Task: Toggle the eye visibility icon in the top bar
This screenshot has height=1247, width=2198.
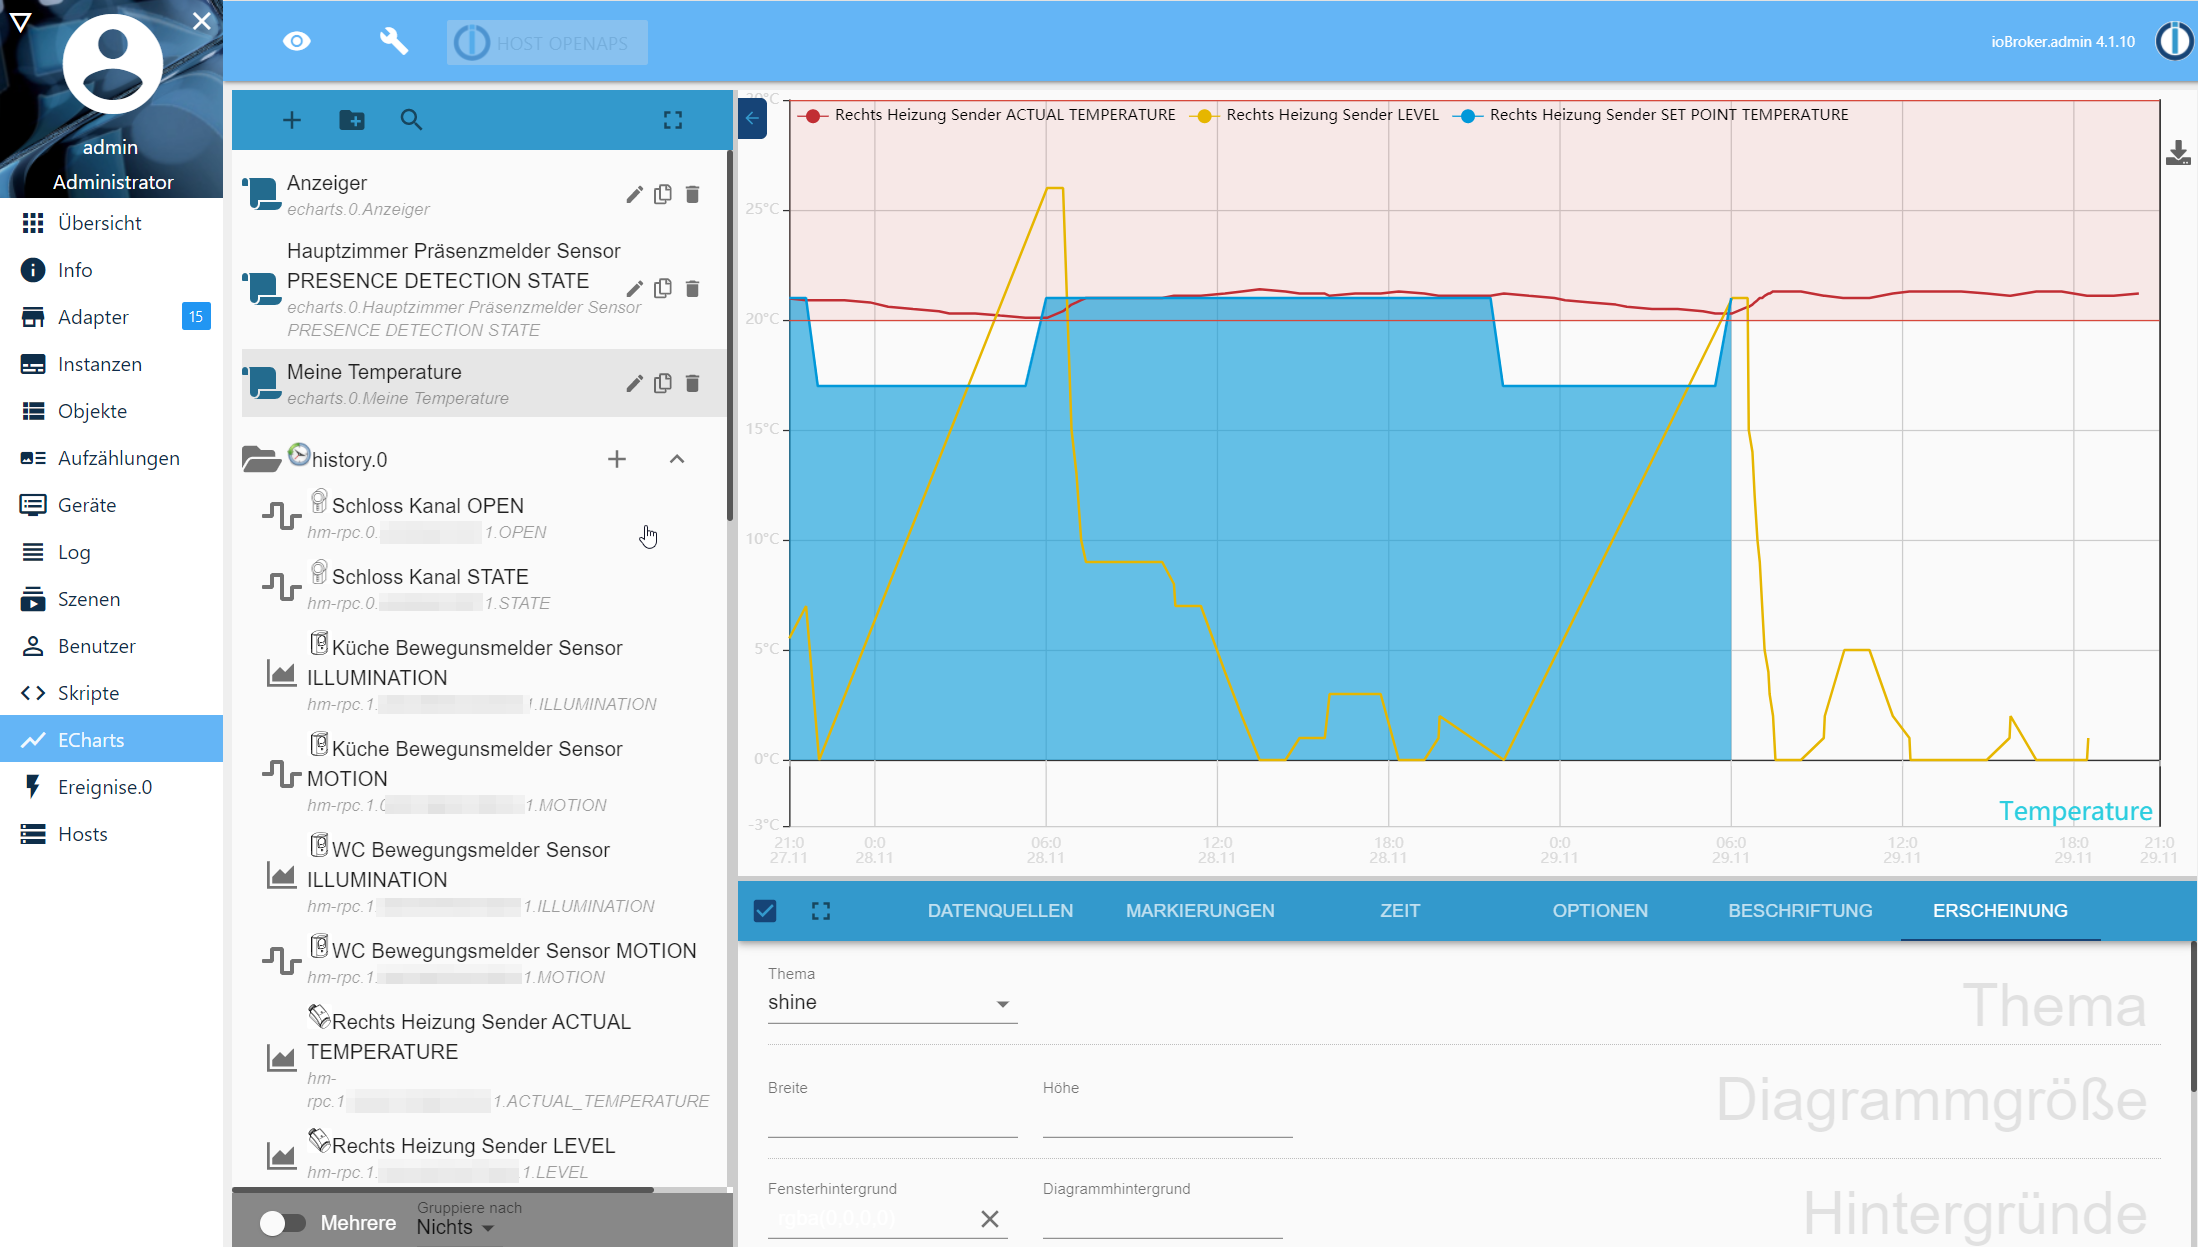Action: pos(297,42)
